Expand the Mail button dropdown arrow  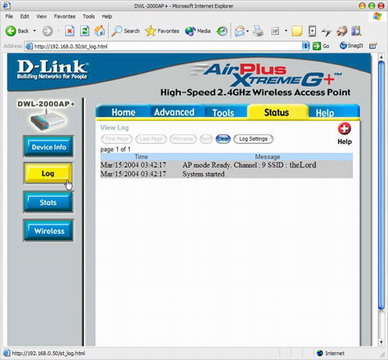pyautogui.click(x=248, y=31)
